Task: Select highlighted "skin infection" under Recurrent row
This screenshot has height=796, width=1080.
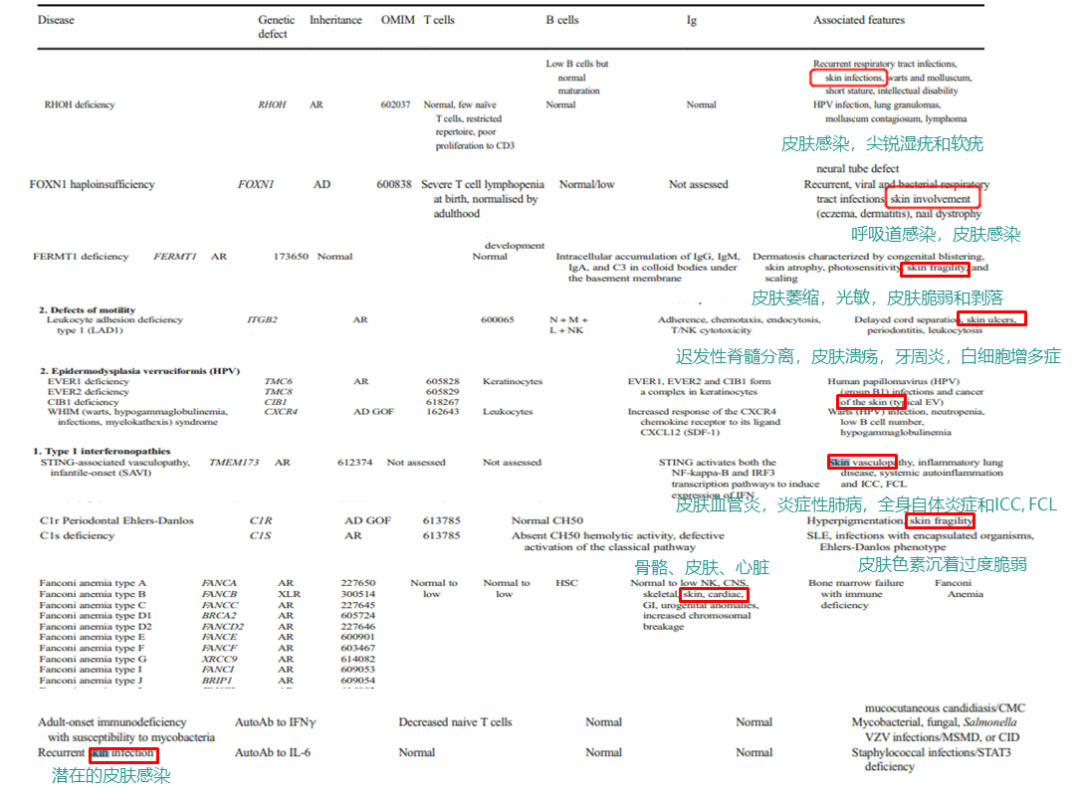Action: 123,753
